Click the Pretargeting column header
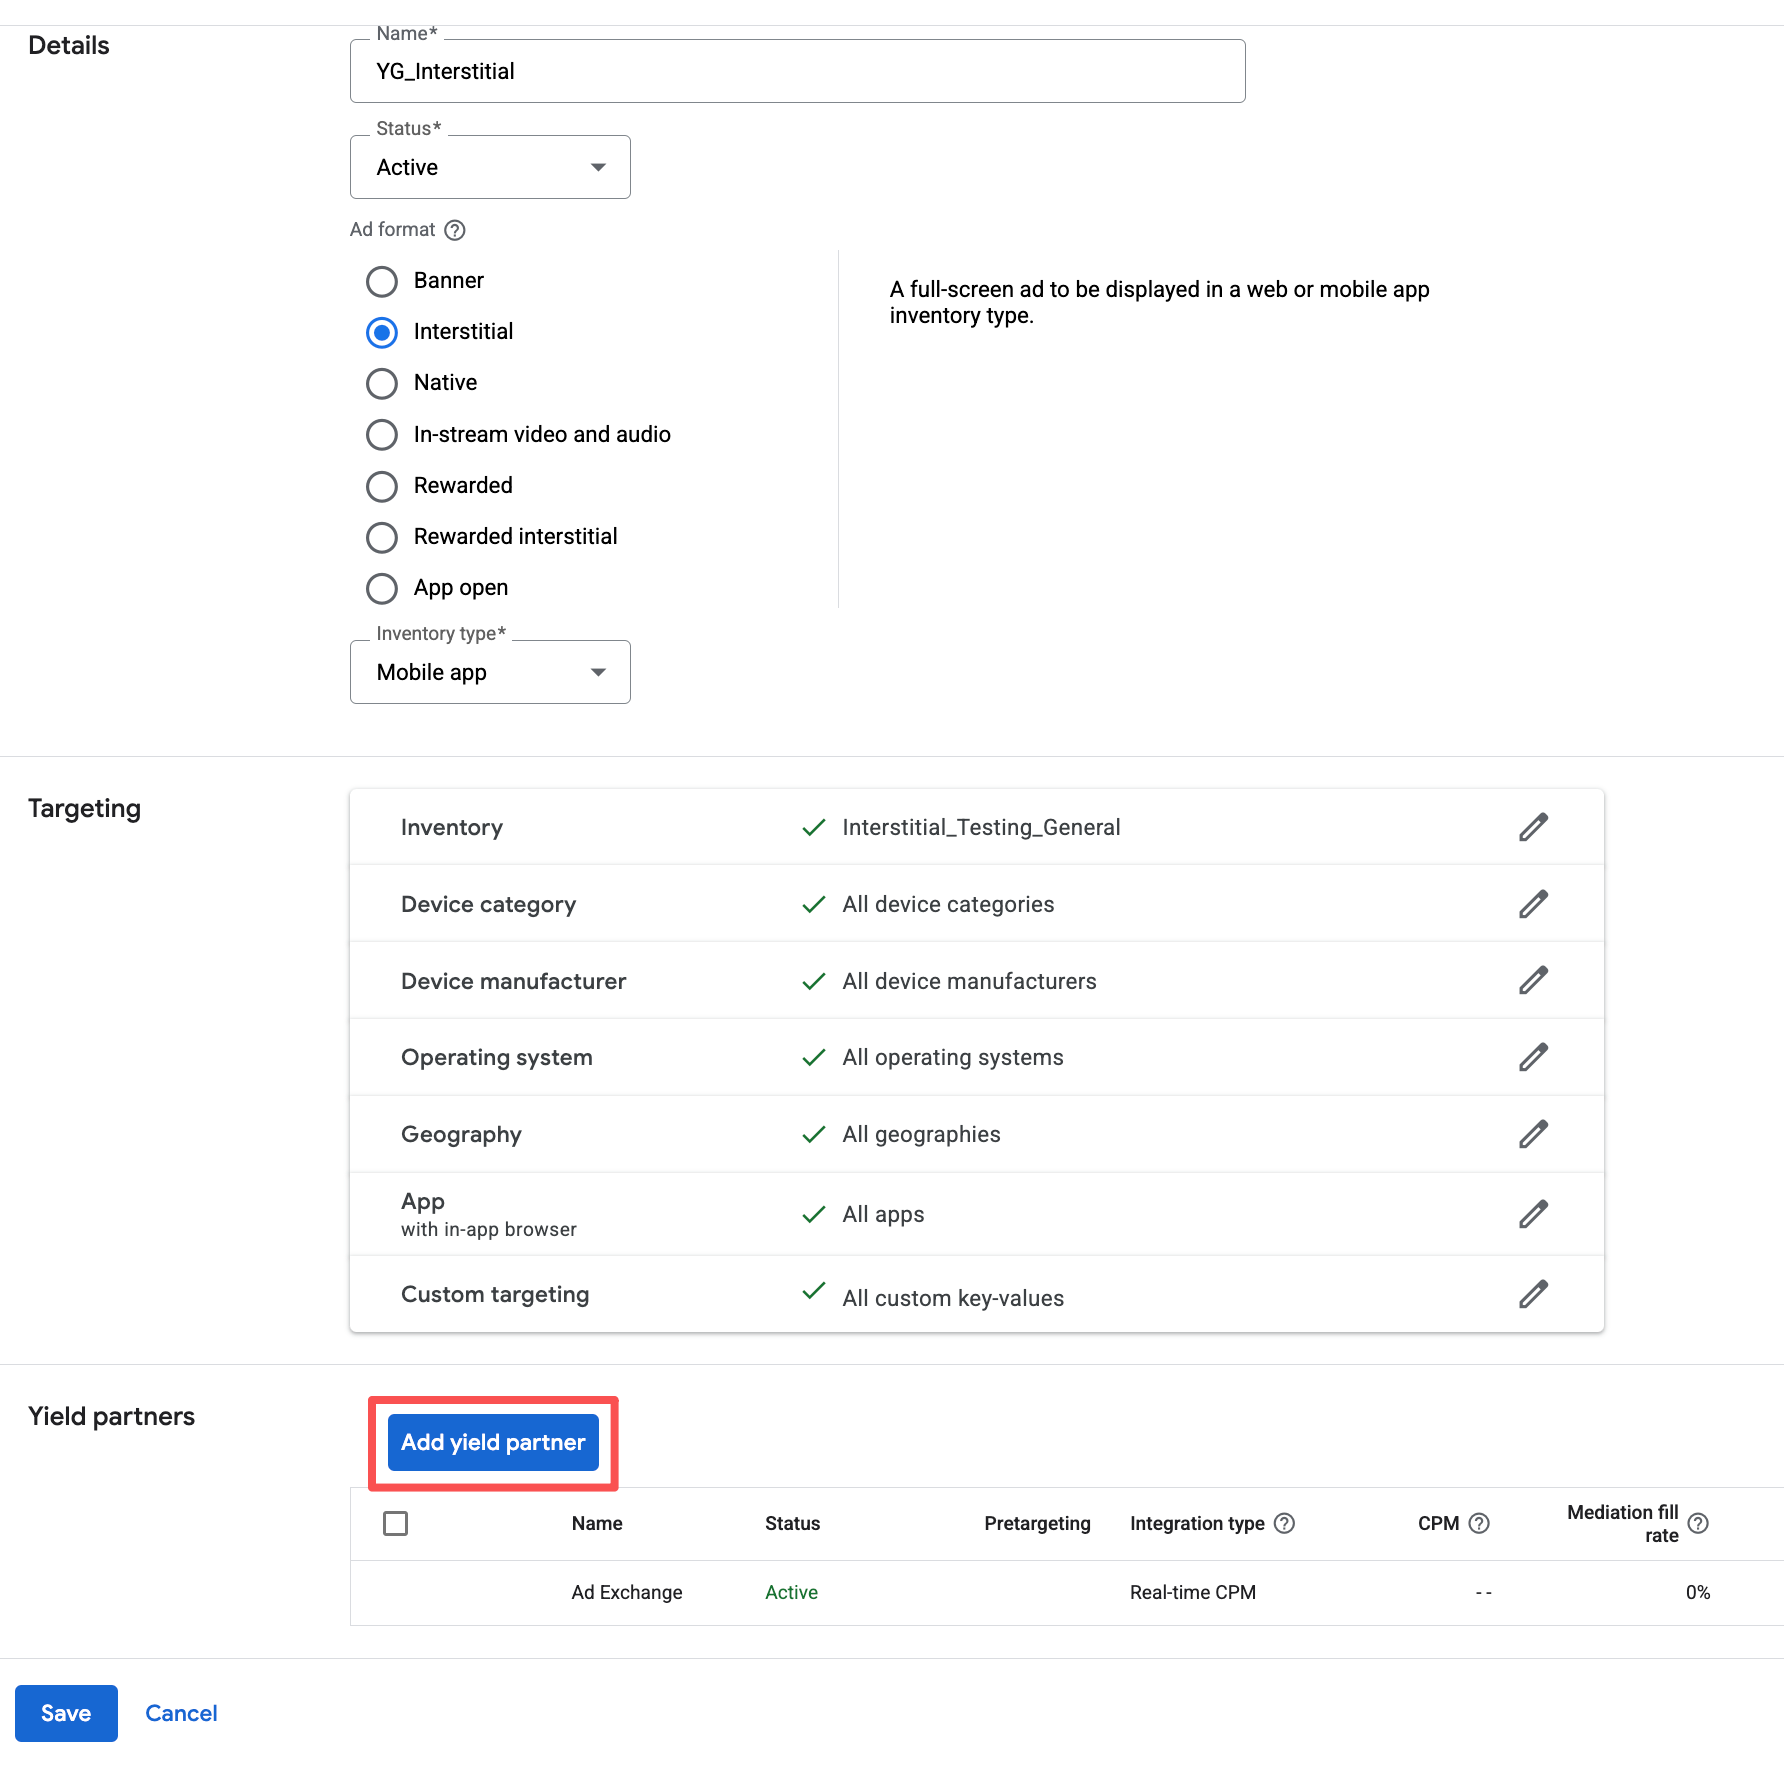 1037,1523
